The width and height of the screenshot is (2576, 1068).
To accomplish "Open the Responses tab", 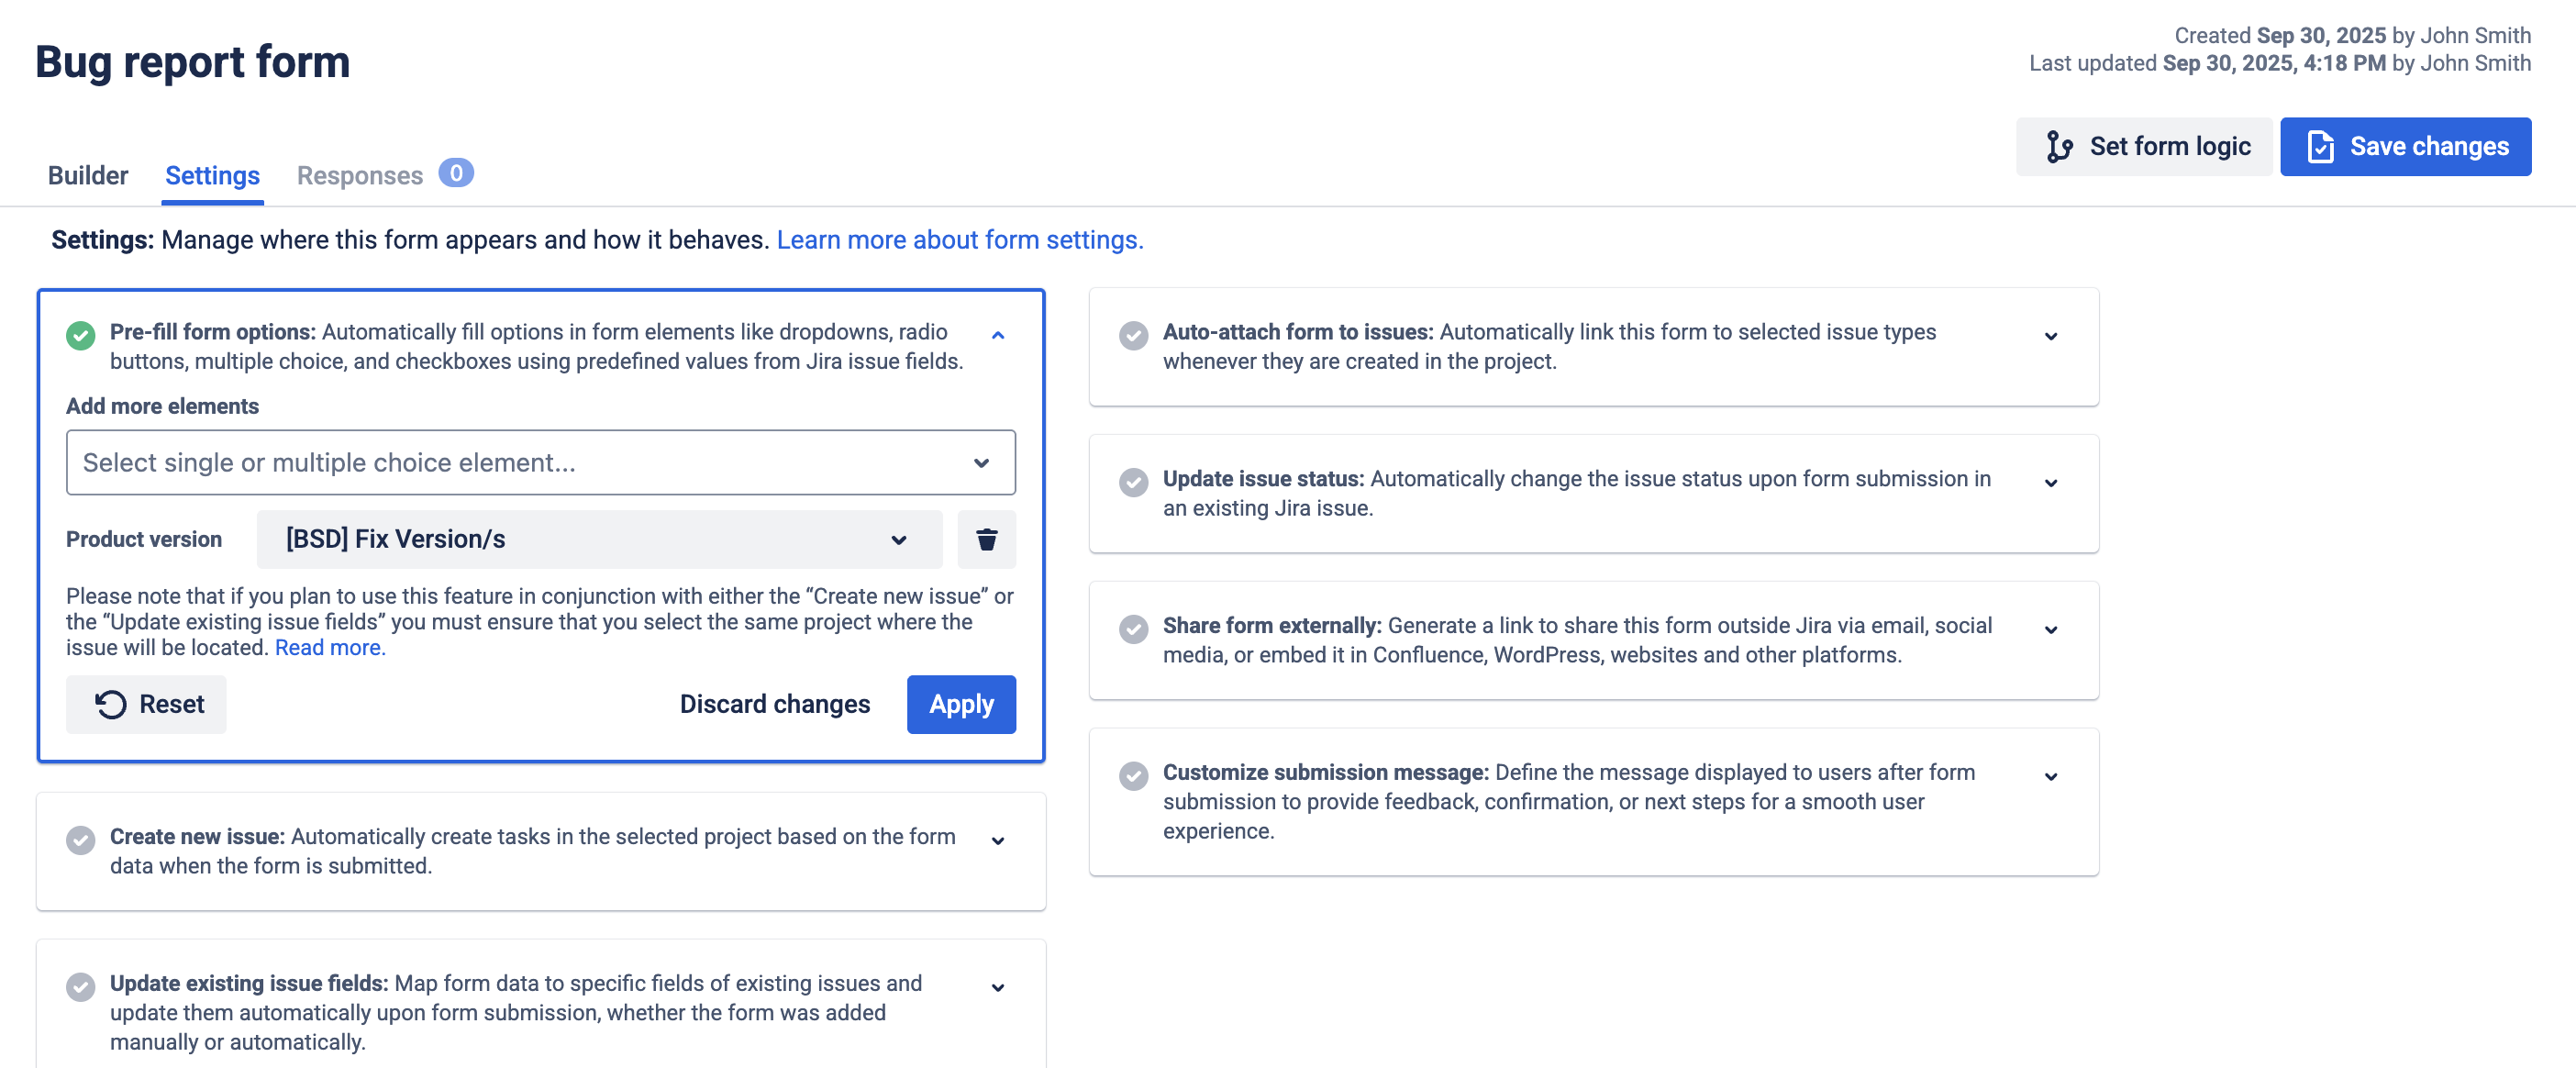I will [x=360, y=176].
